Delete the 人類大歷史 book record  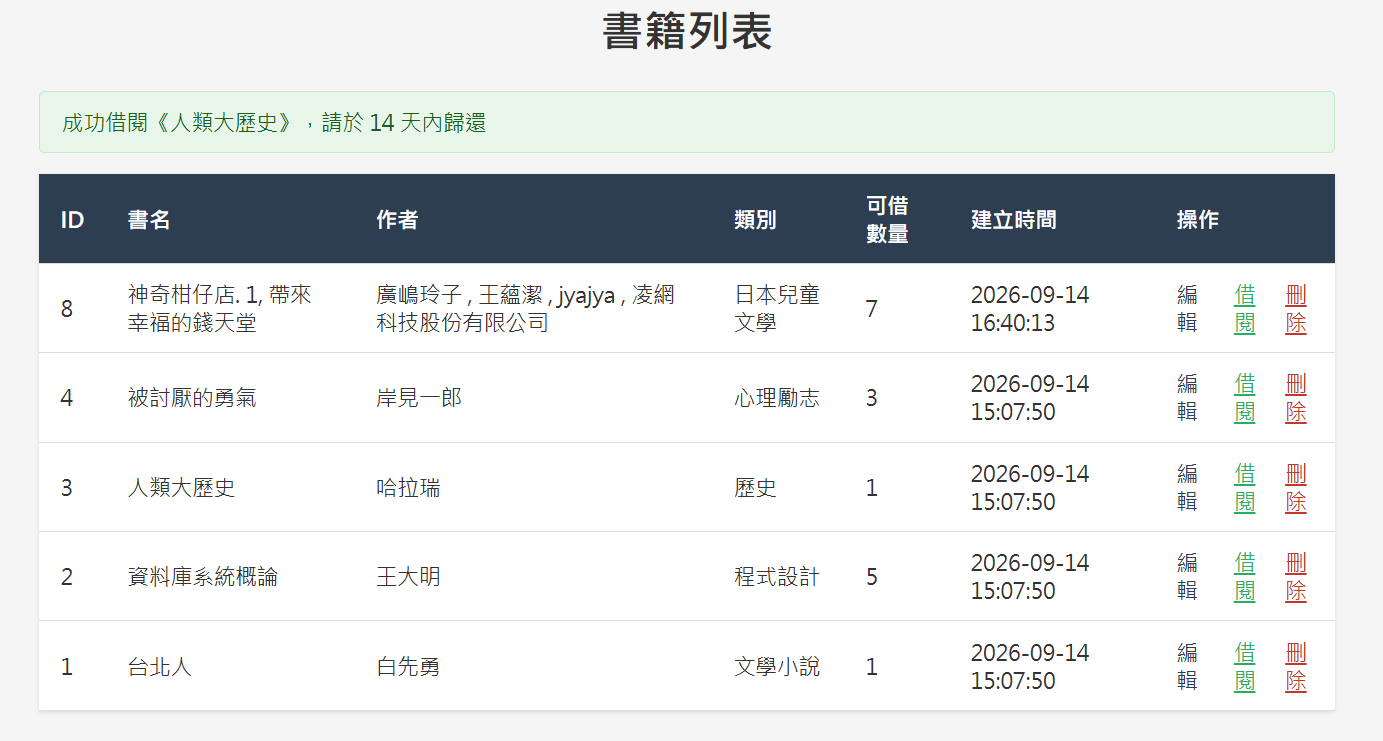(1296, 488)
